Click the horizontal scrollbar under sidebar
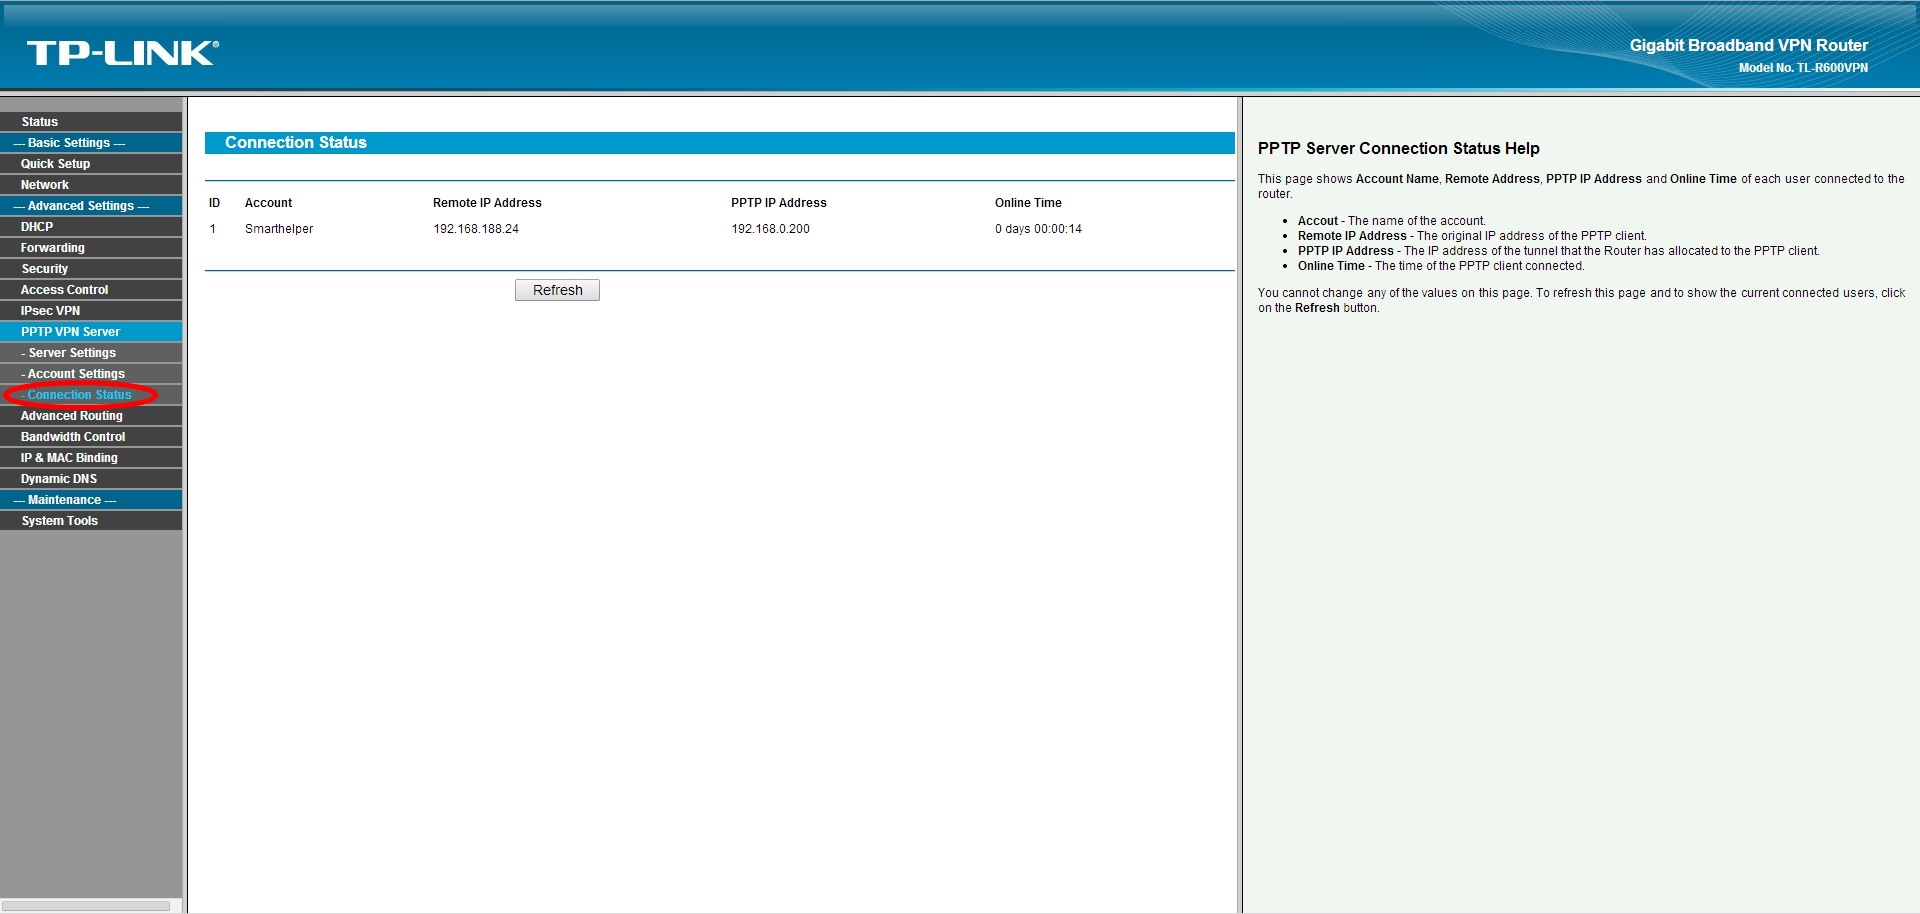 pos(86,906)
